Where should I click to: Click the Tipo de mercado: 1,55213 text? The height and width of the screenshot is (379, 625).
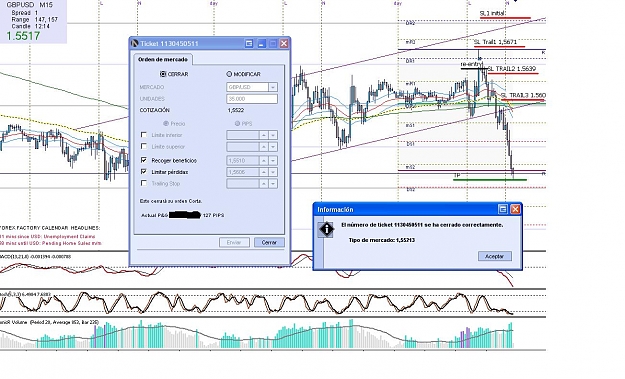pos(381,240)
